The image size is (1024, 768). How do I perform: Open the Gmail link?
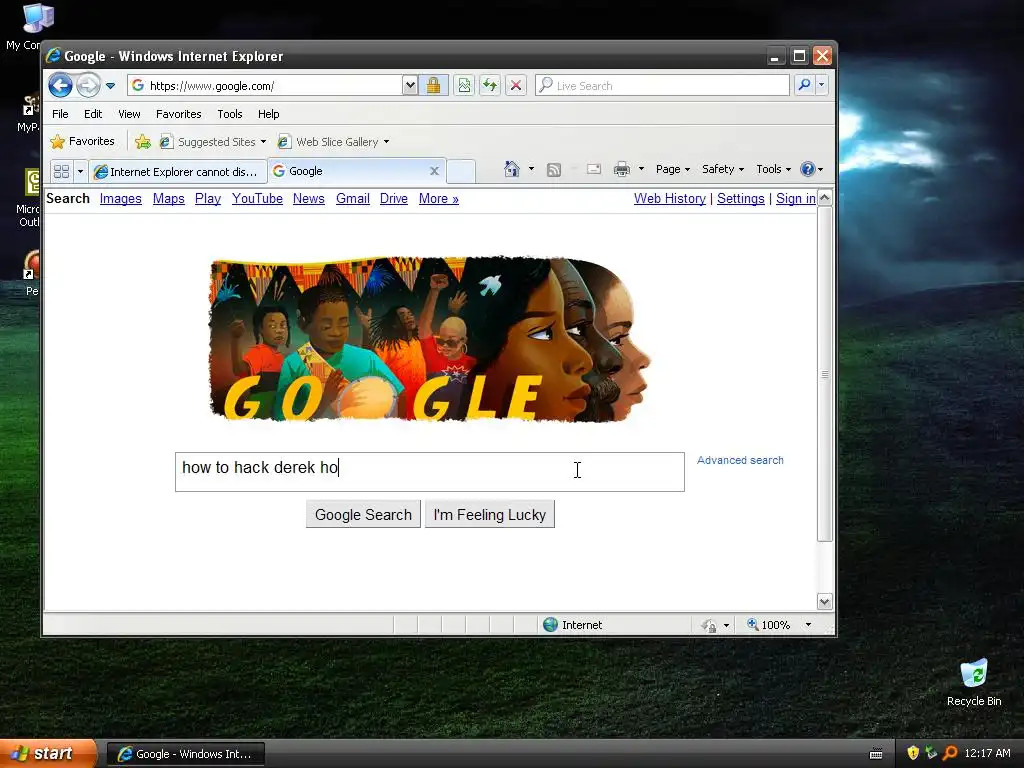[353, 199]
